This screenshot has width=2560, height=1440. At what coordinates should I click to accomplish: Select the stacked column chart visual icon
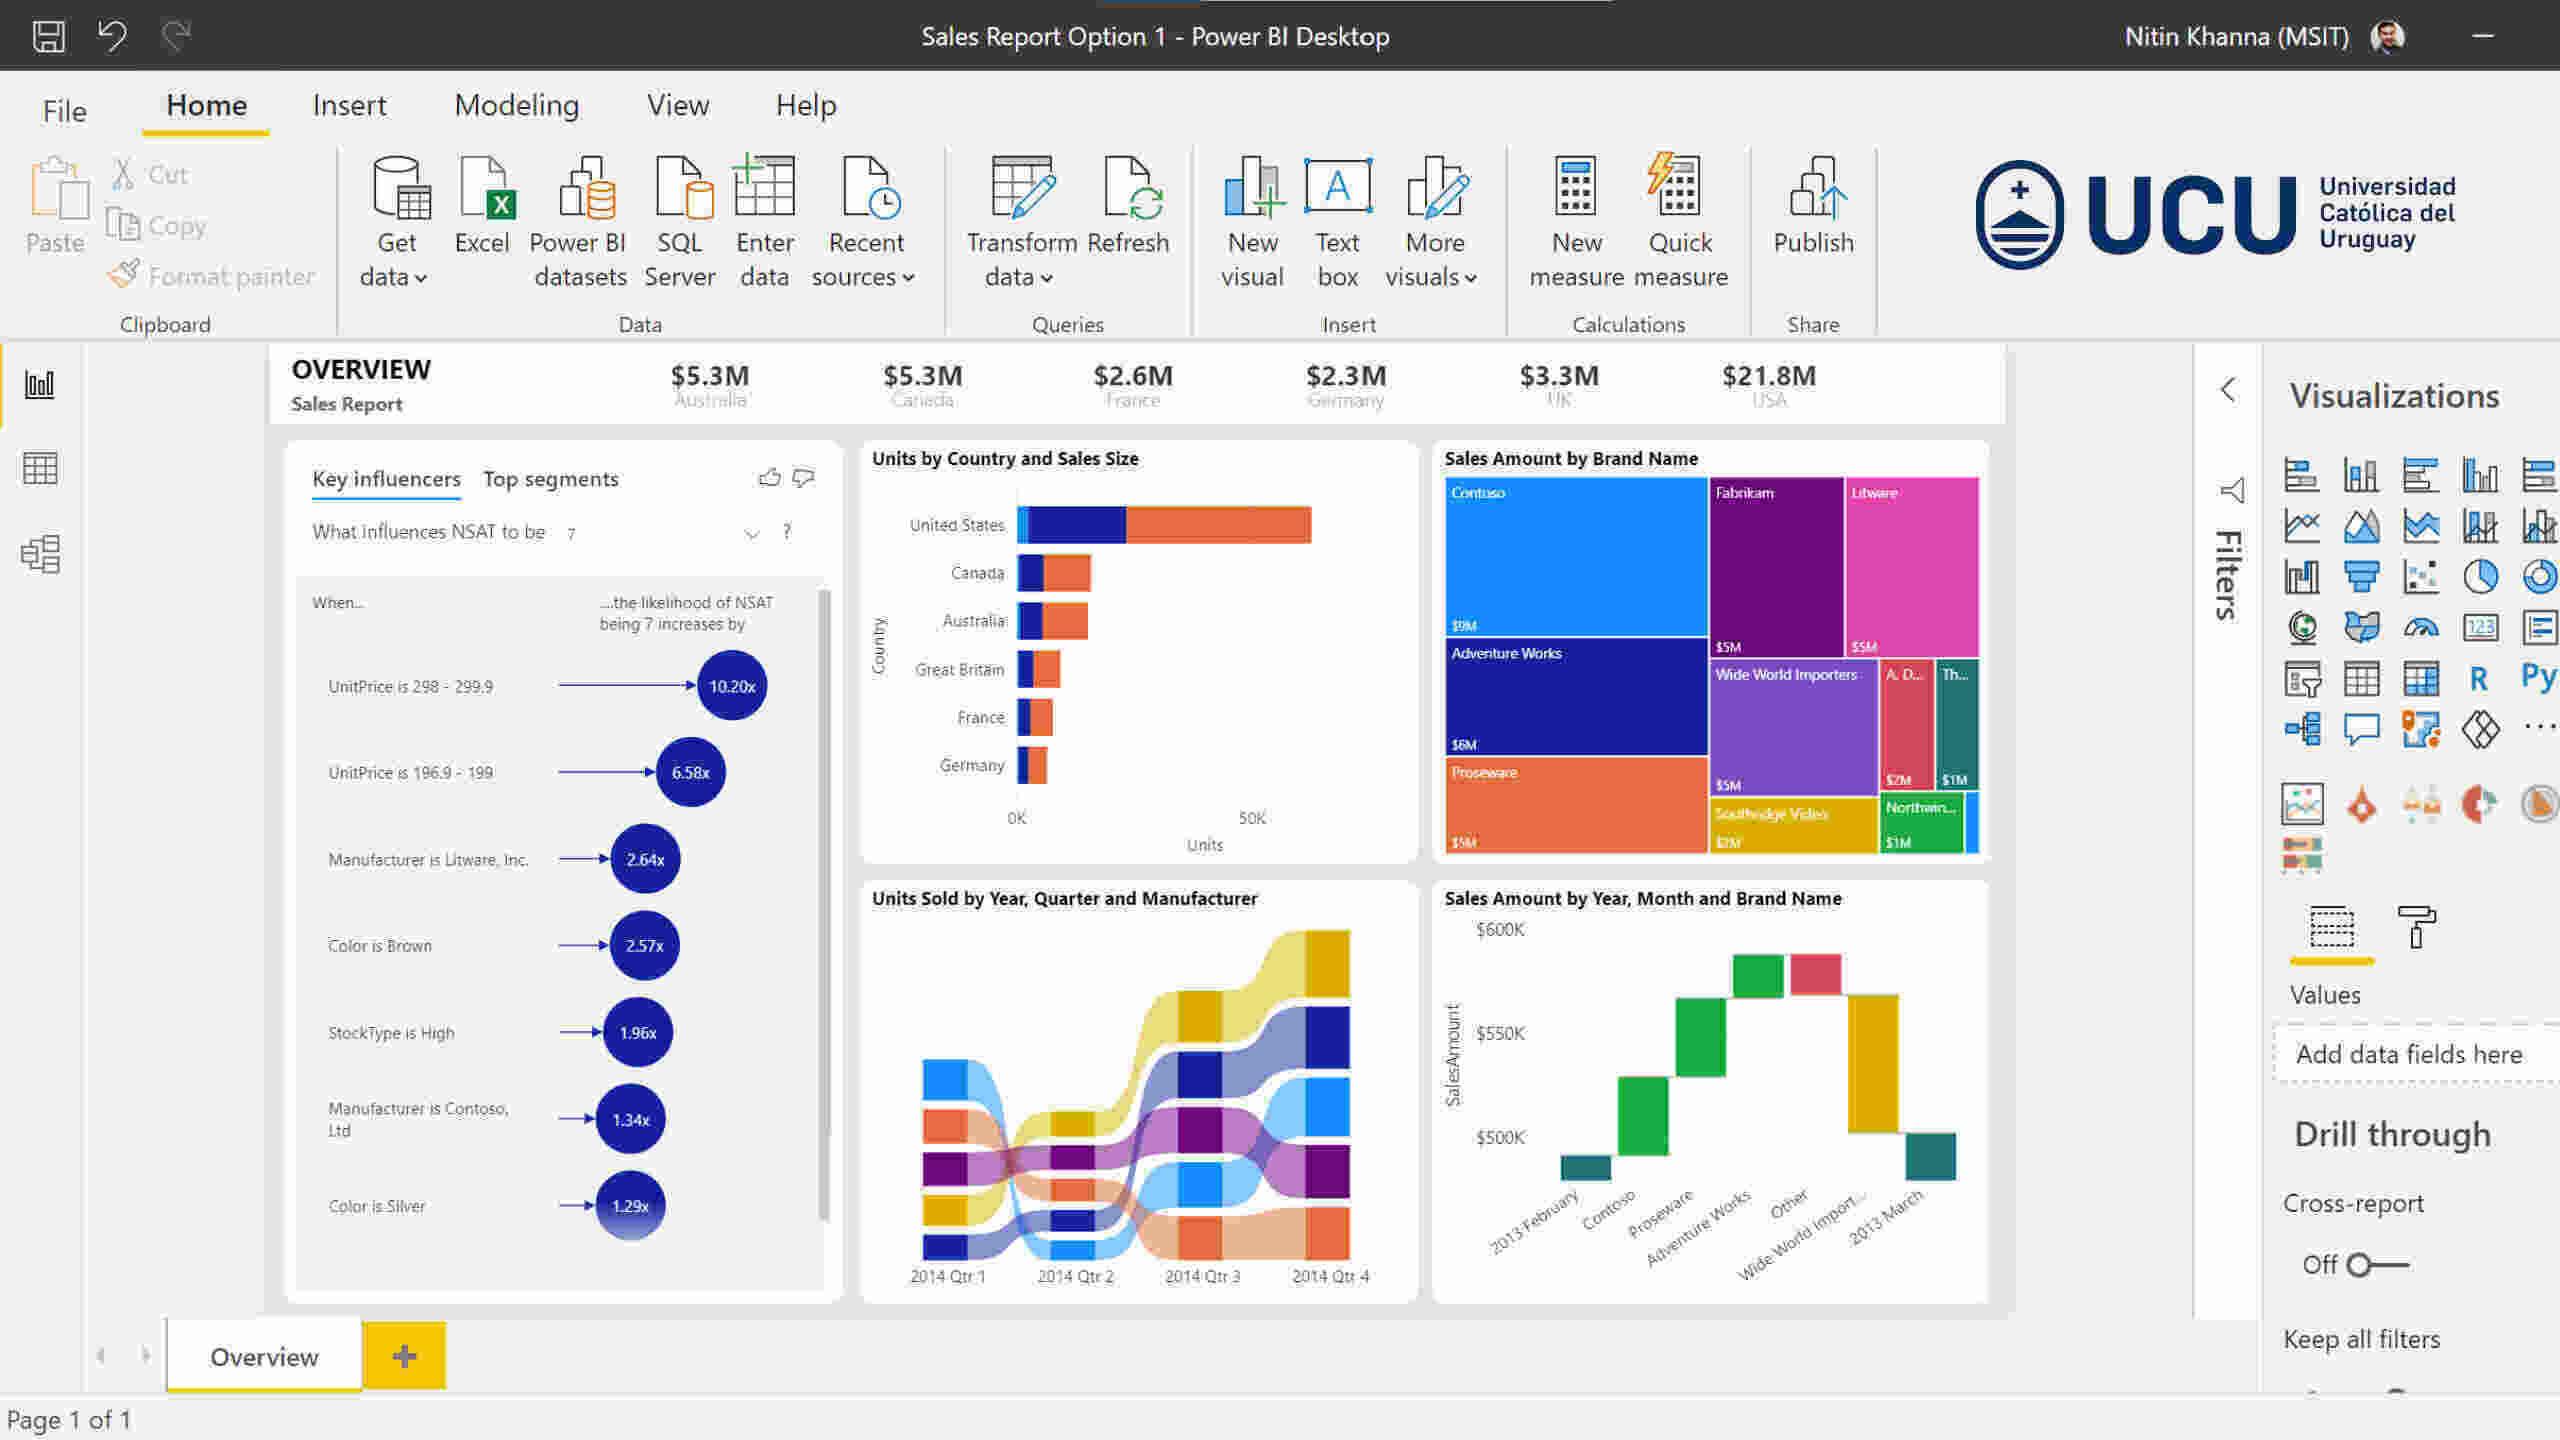pyautogui.click(x=2361, y=474)
